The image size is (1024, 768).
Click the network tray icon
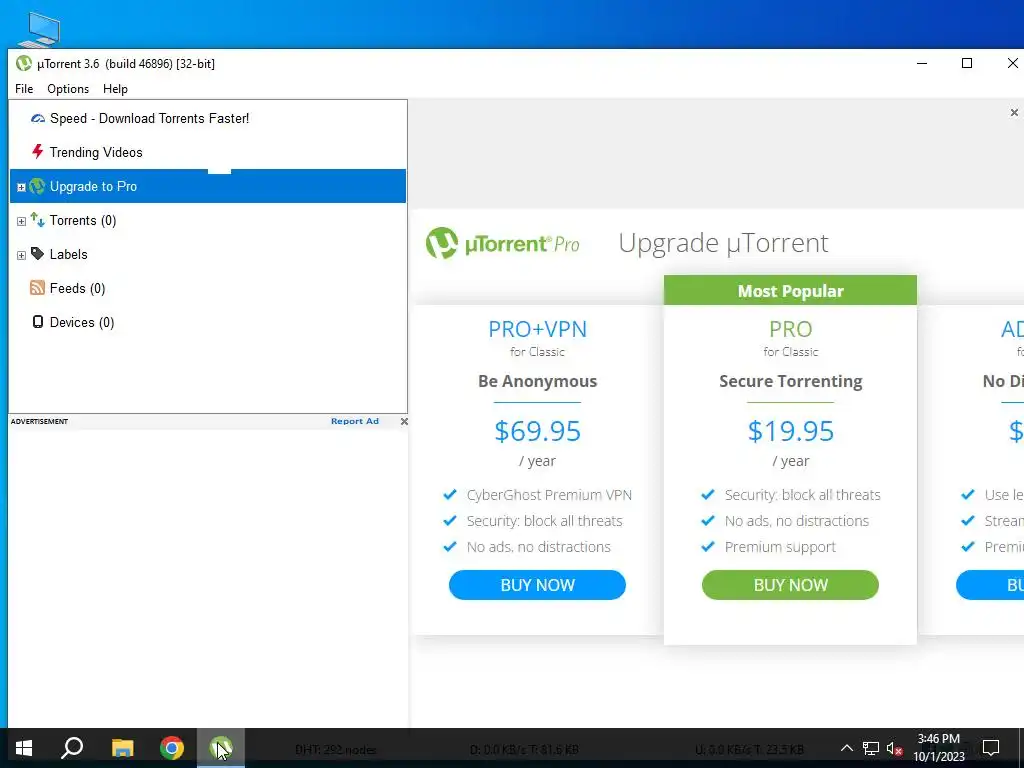pyautogui.click(x=871, y=748)
